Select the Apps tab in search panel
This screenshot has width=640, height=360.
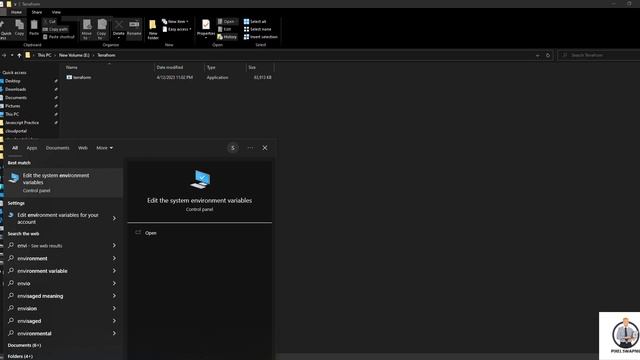[32, 148]
